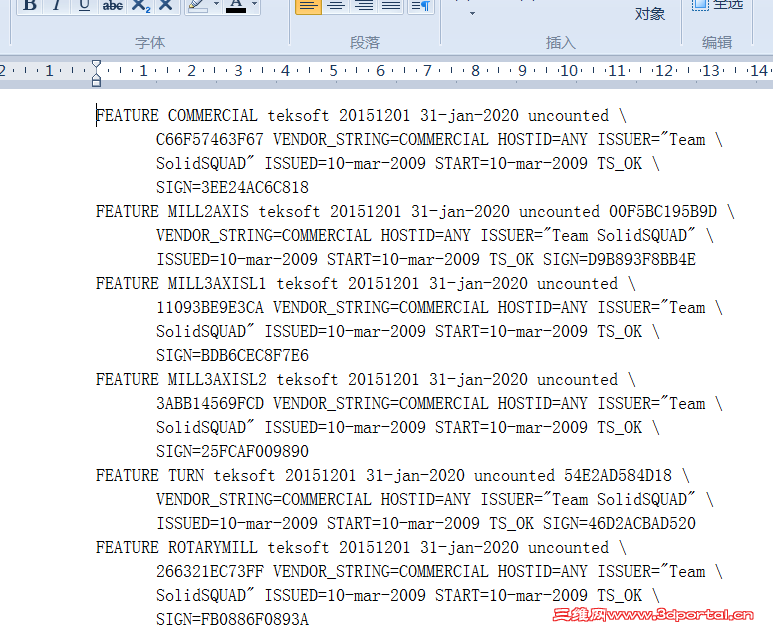
Task: Click the text SIGN=D9B893F8BB4E
Action: [x=619, y=259]
